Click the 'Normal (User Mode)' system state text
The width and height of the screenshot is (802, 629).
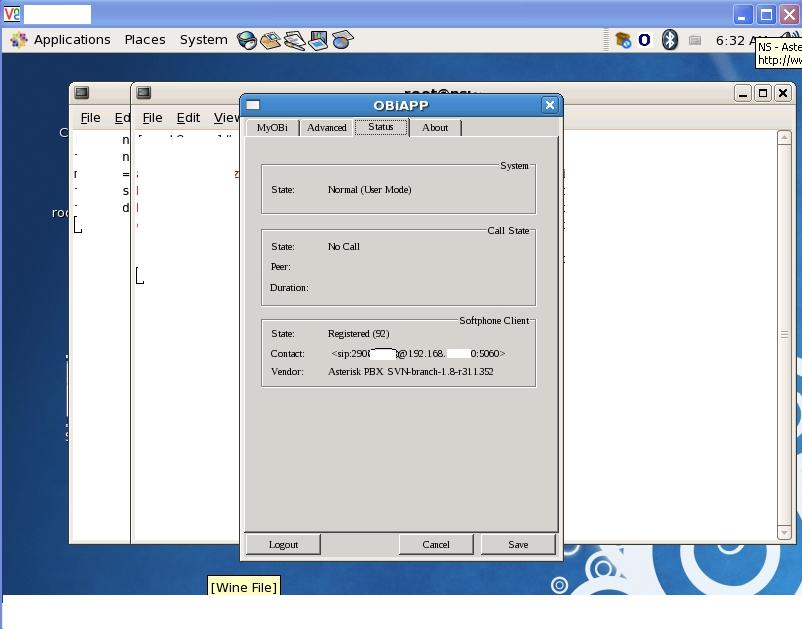point(369,190)
